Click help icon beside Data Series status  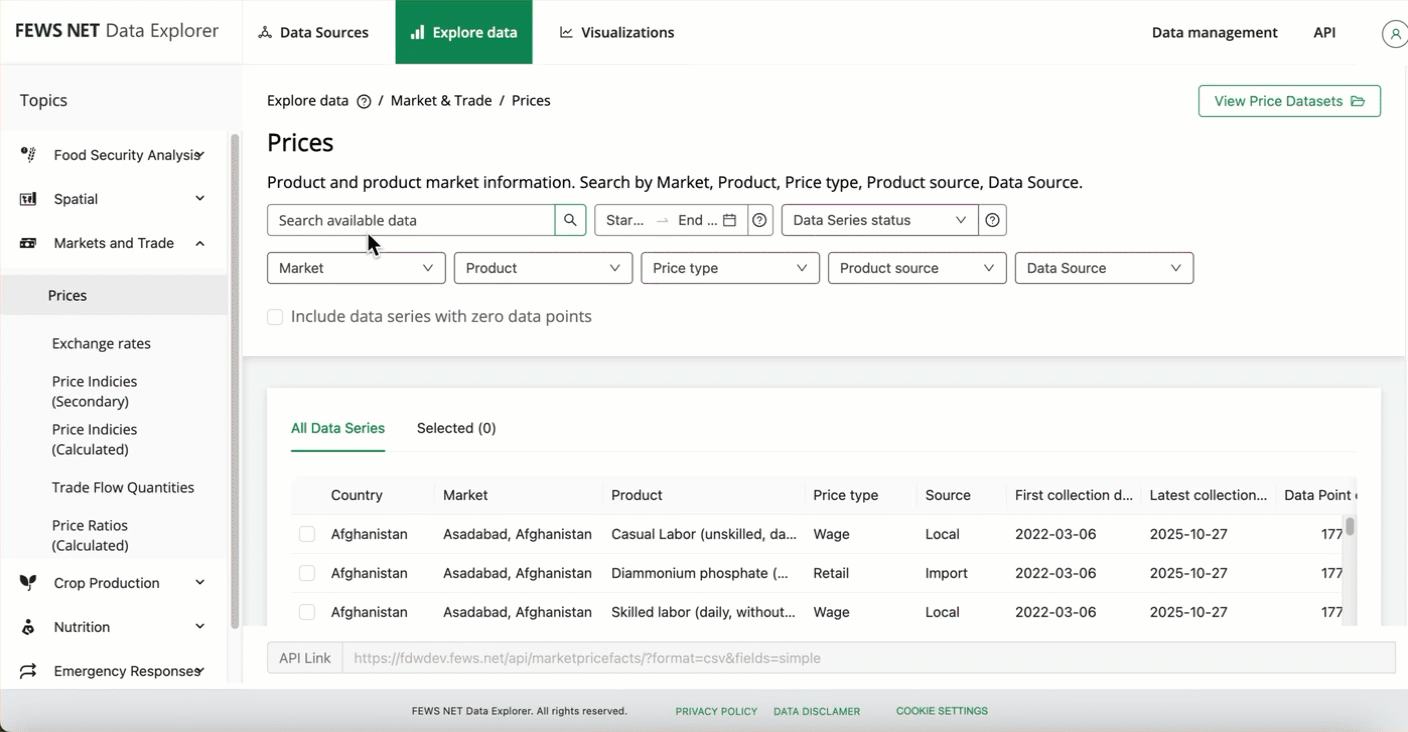coord(992,220)
